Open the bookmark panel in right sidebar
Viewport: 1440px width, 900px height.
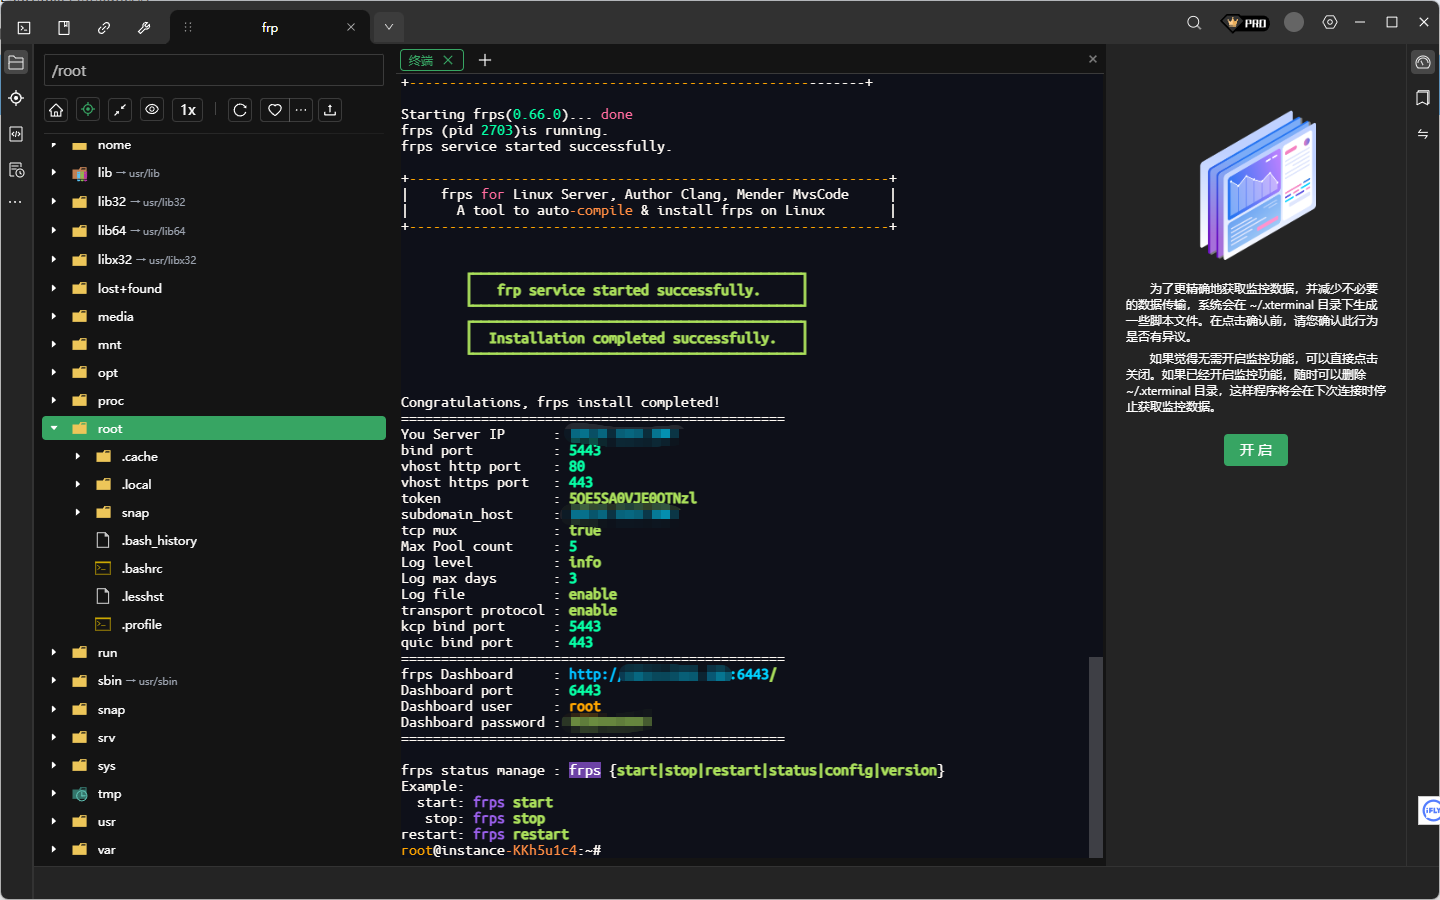tap(1423, 98)
